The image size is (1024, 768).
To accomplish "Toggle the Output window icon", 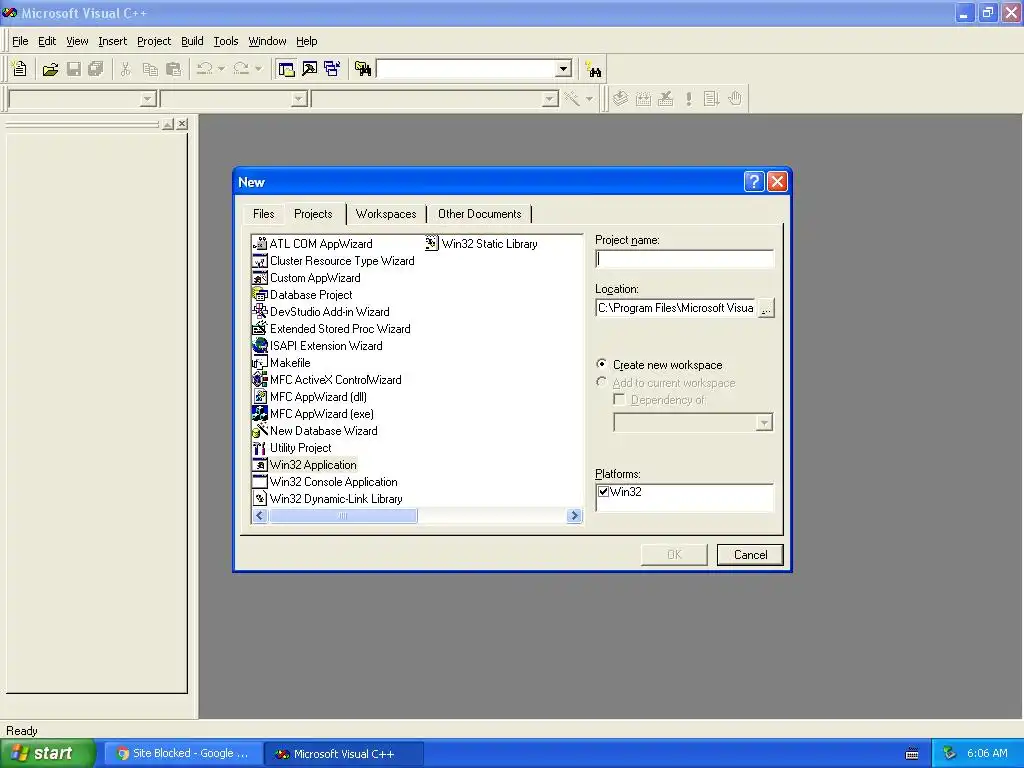I will (x=309, y=69).
